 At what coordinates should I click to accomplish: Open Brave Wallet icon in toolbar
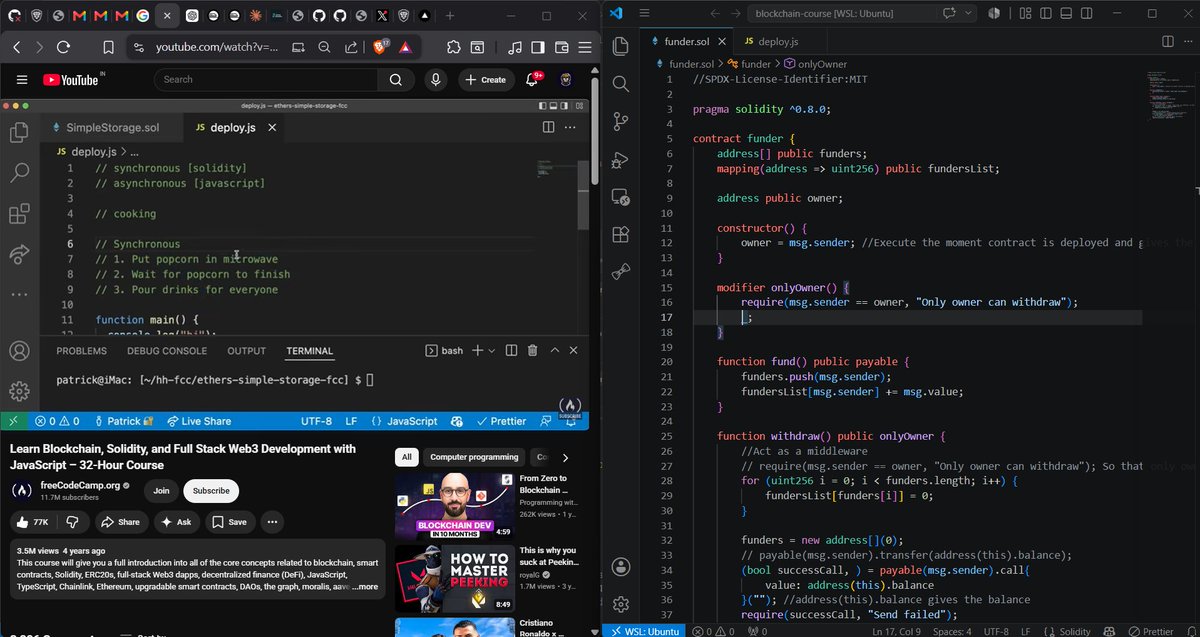[561, 47]
